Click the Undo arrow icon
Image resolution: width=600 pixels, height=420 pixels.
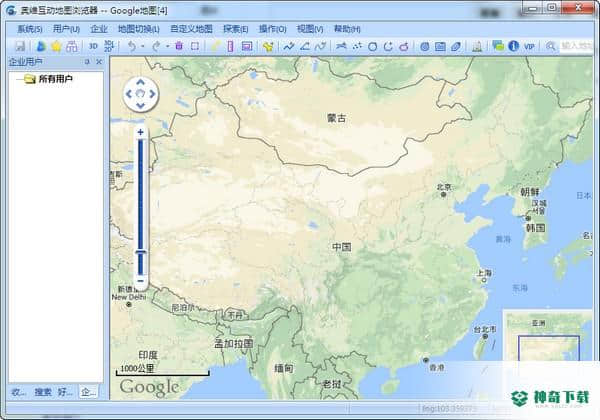click(132, 47)
